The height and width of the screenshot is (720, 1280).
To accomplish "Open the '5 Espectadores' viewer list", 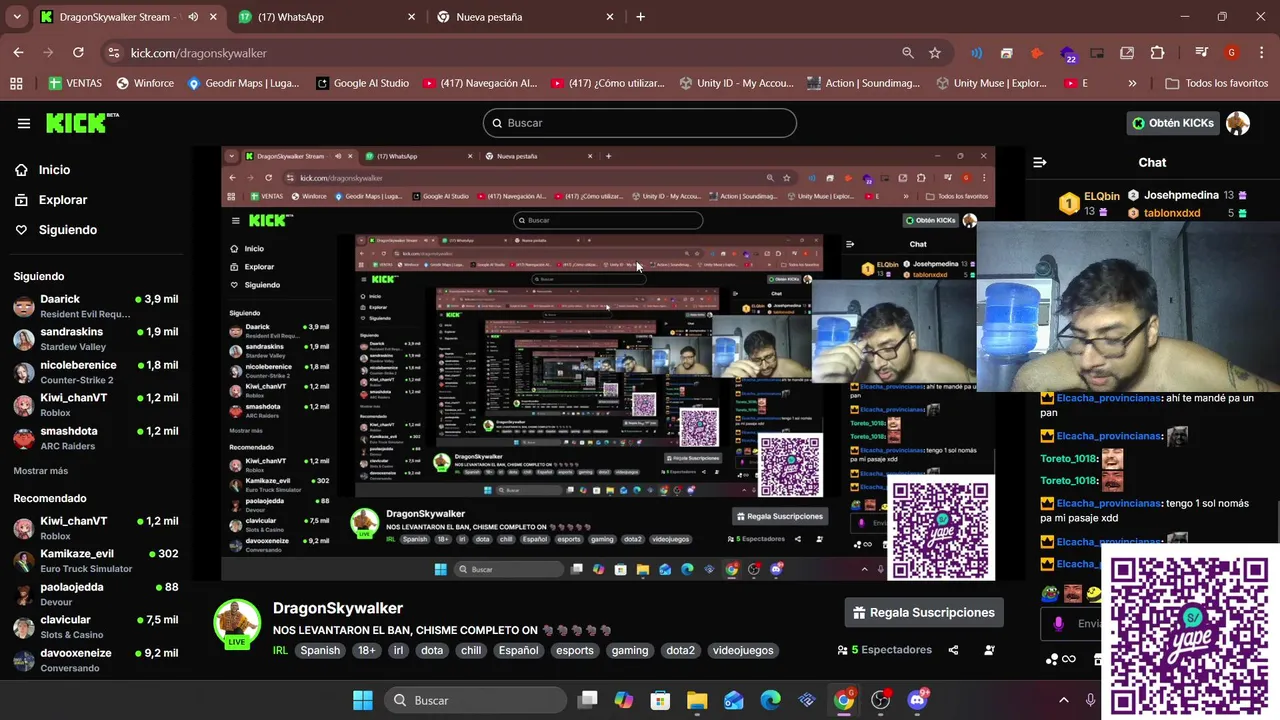I will coord(884,650).
